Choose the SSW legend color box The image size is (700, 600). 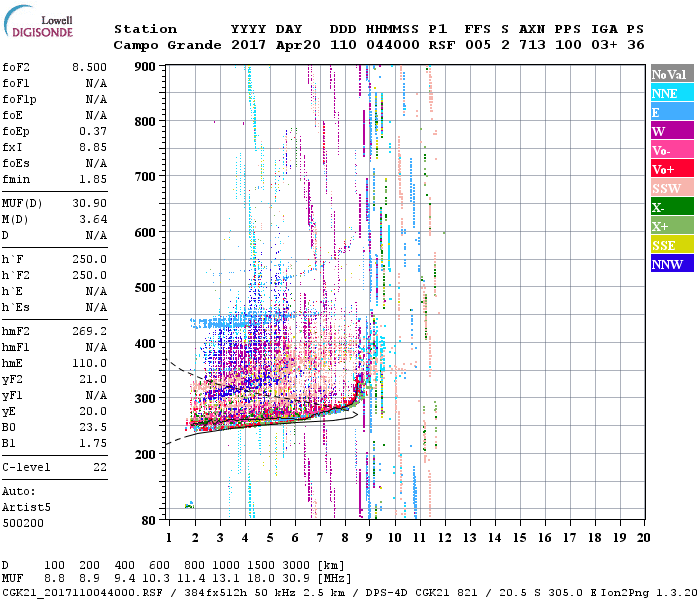pos(672,188)
